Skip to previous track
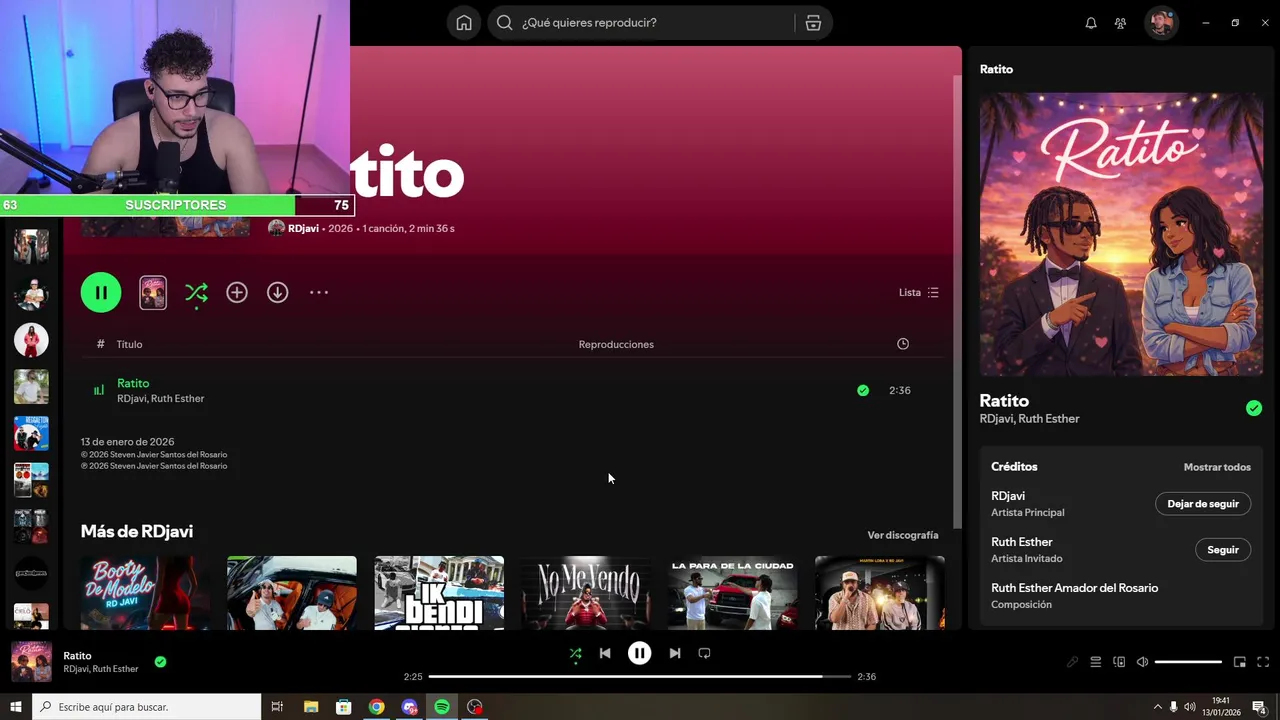The width and height of the screenshot is (1280, 720). point(605,653)
